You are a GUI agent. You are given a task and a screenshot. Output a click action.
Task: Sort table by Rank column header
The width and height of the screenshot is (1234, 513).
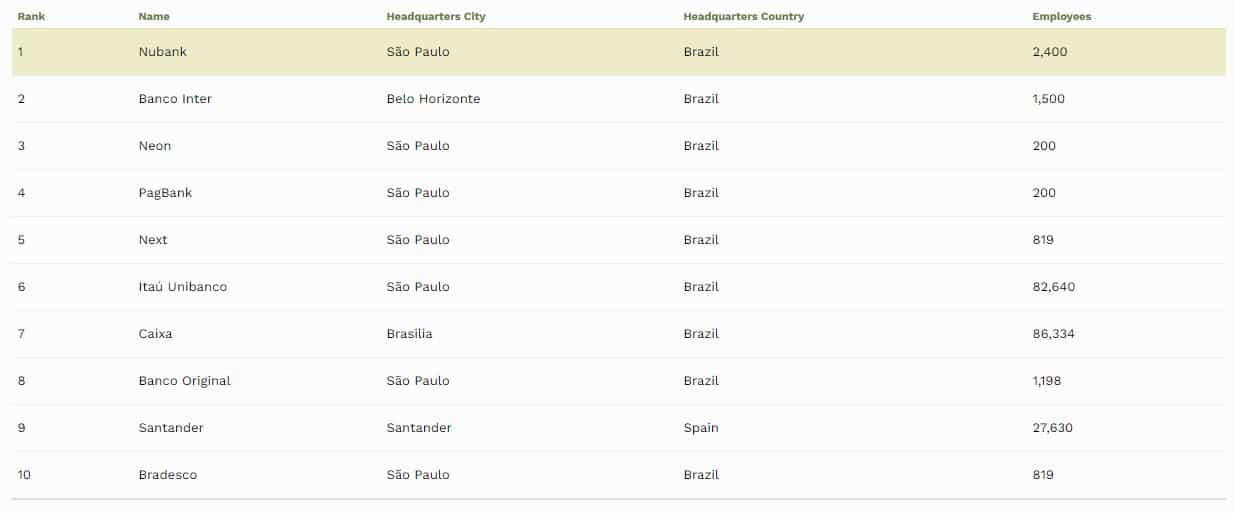31,17
